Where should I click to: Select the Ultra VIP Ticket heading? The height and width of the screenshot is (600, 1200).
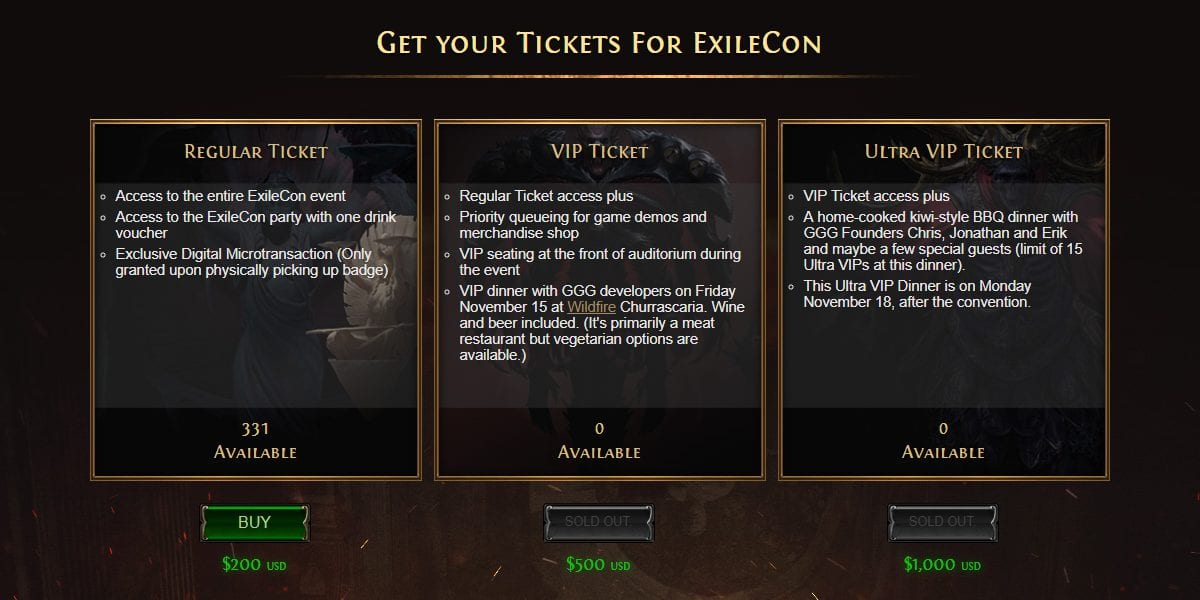pyautogui.click(x=943, y=152)
